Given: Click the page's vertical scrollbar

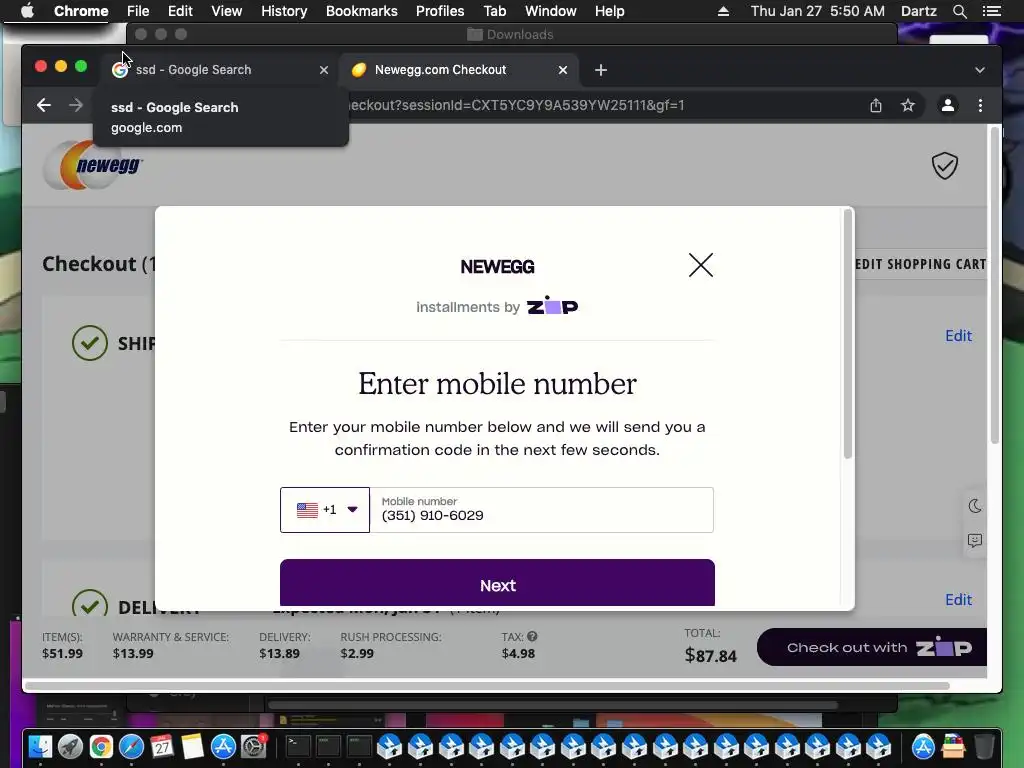Looking at the screenshot, I should [x=995, y=285].
